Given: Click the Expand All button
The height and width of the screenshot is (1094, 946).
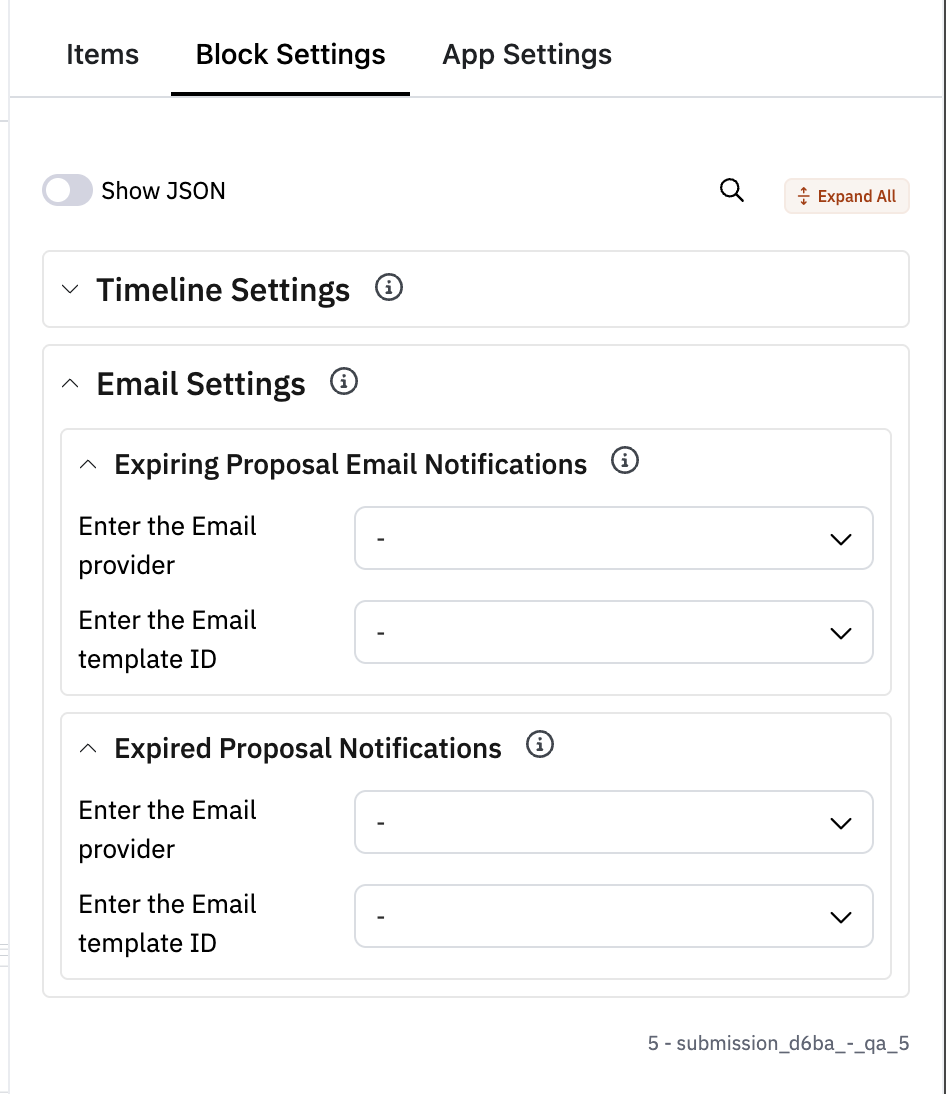Looking at the screenshot, I should click(x=846, y=197).
